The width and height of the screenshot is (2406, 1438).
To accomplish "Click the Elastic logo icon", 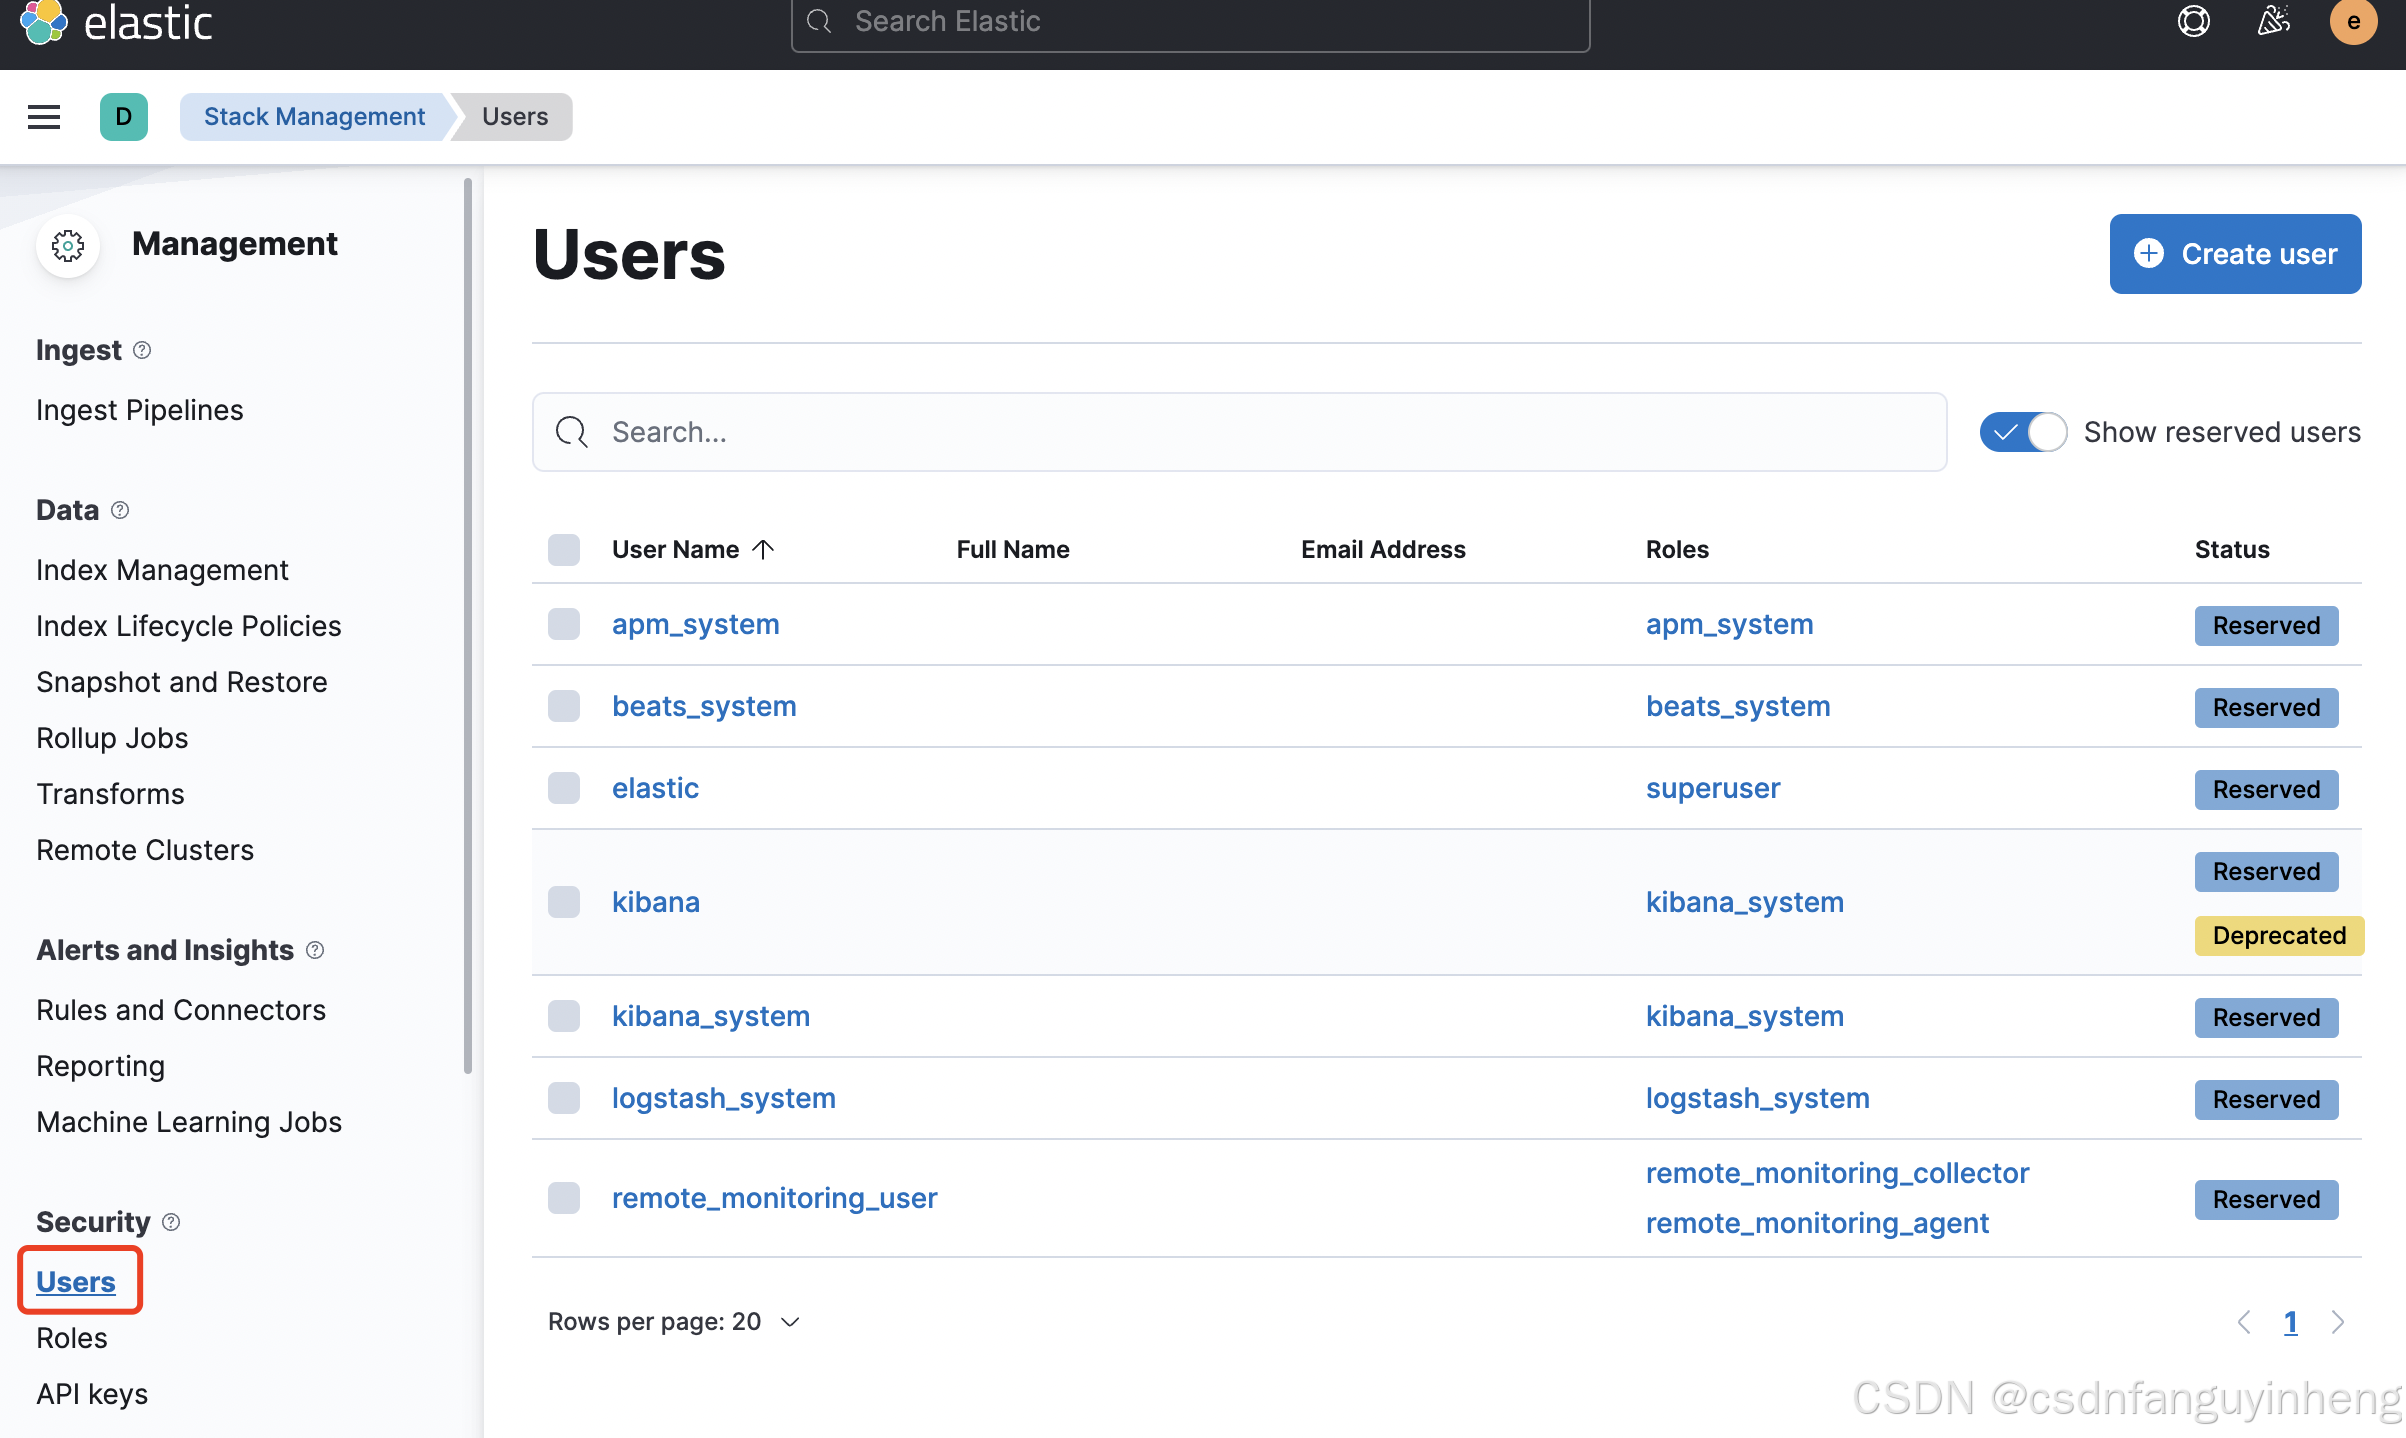I will [x=44, y=22].
